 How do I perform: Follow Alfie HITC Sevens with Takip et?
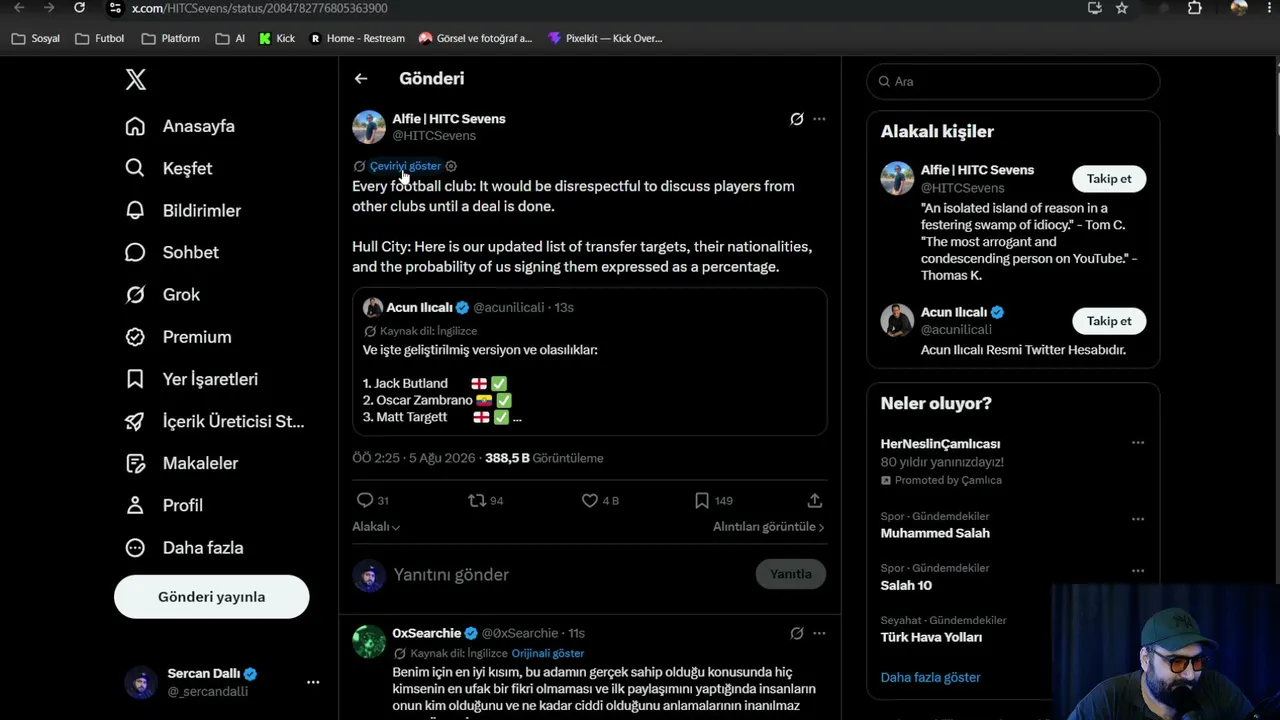[x=1109, y=179]
